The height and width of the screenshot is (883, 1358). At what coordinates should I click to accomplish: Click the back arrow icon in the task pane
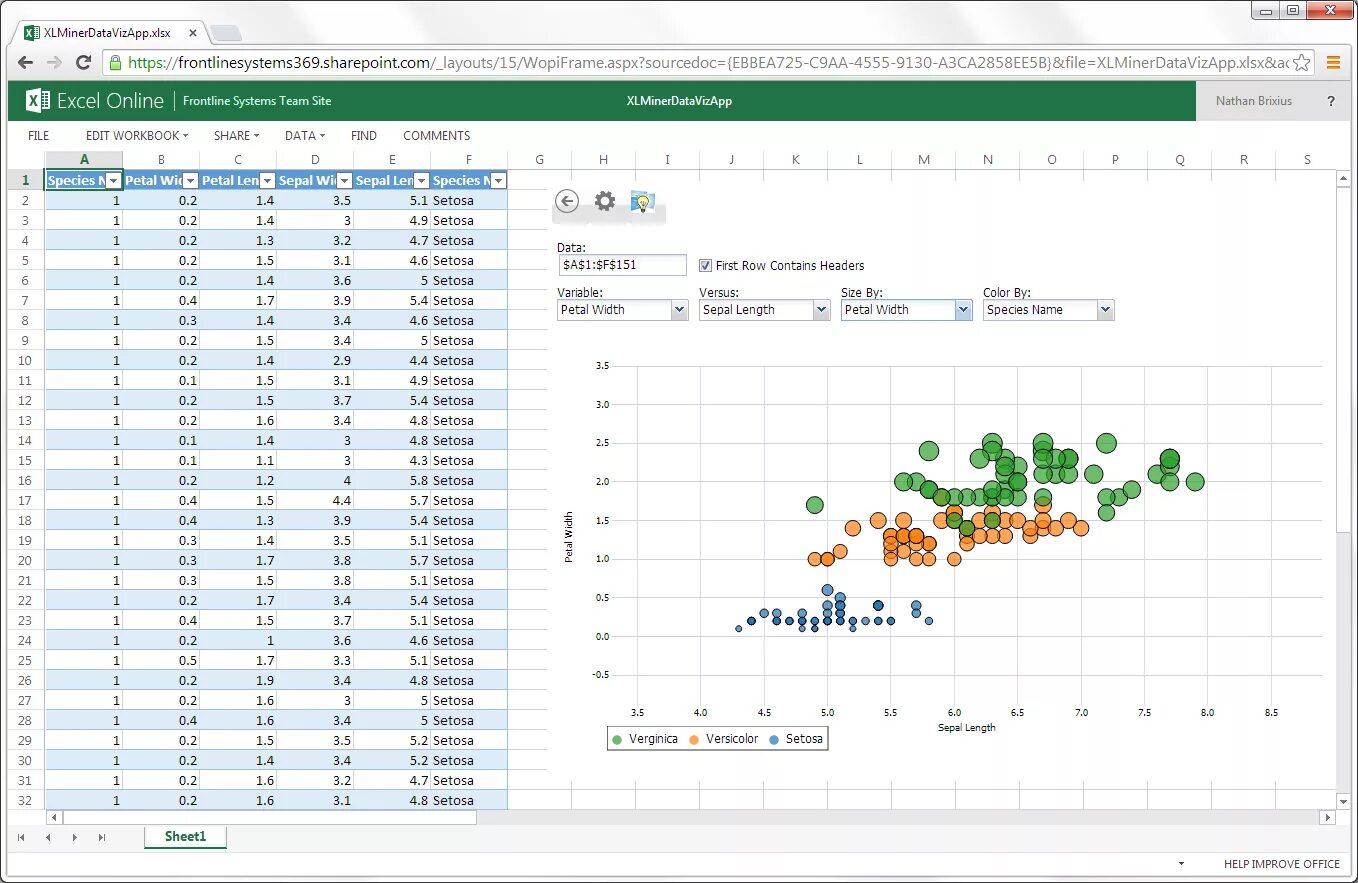567,201
